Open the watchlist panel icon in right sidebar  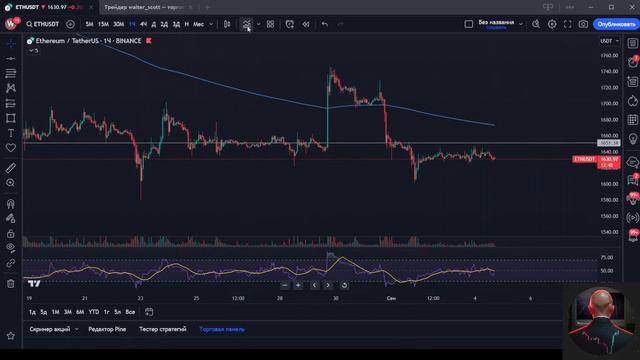(633, 43)
